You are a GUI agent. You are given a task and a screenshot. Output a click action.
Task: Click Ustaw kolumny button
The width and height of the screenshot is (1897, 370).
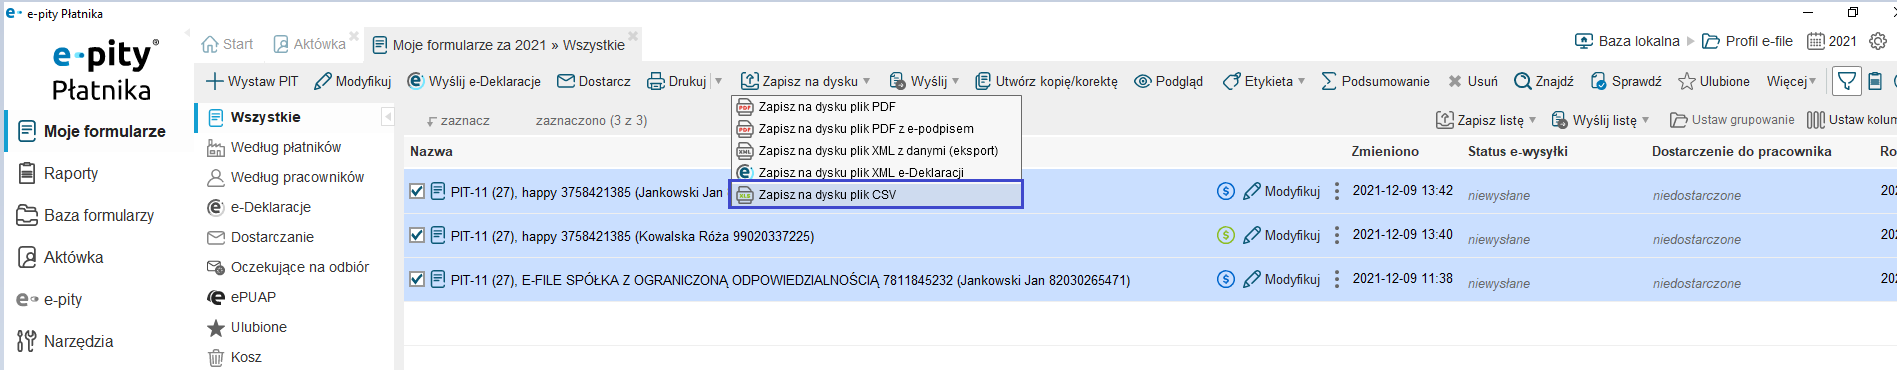point(1851,120)
